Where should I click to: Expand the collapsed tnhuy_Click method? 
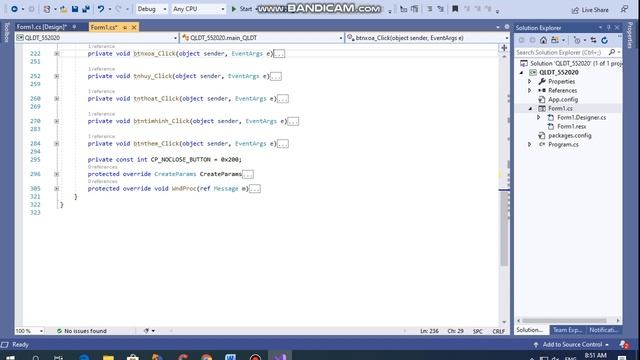tap(56, 76)
